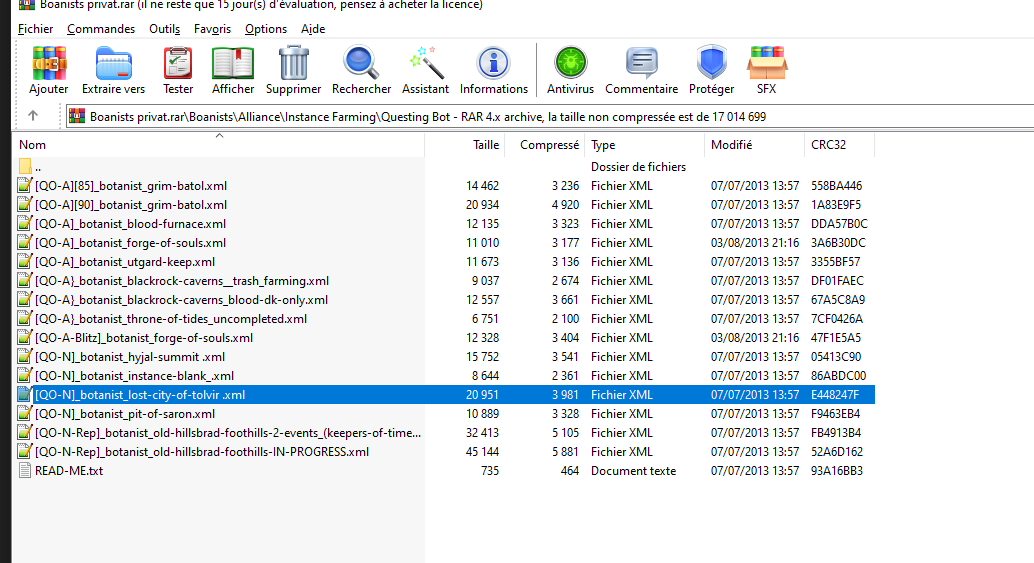Viewport: 1034px width, 563px height.
Task: Click icon of [QO-A-Blitz]_botanist_forge-of-souls.xml
Action: pos(25,338)
